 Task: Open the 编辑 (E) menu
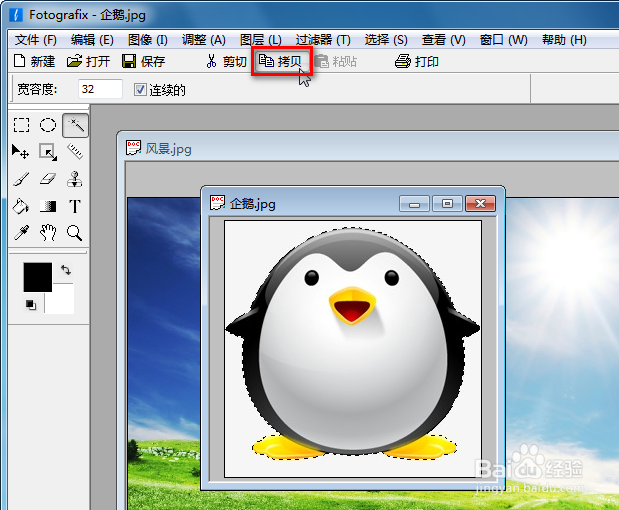pos(92,40)
